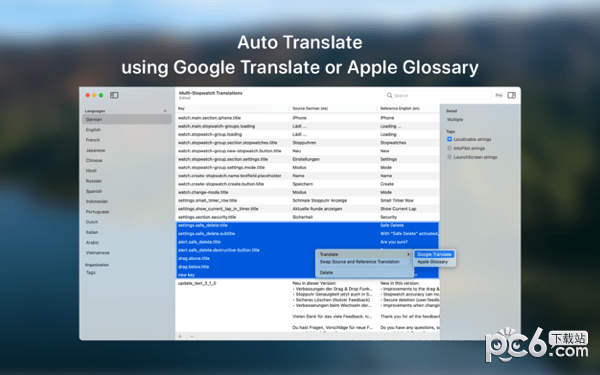This screenshot has height=375, width=600.
Task: Select highlighted row alert.safe_delete.title
Action: pos(308,242)
